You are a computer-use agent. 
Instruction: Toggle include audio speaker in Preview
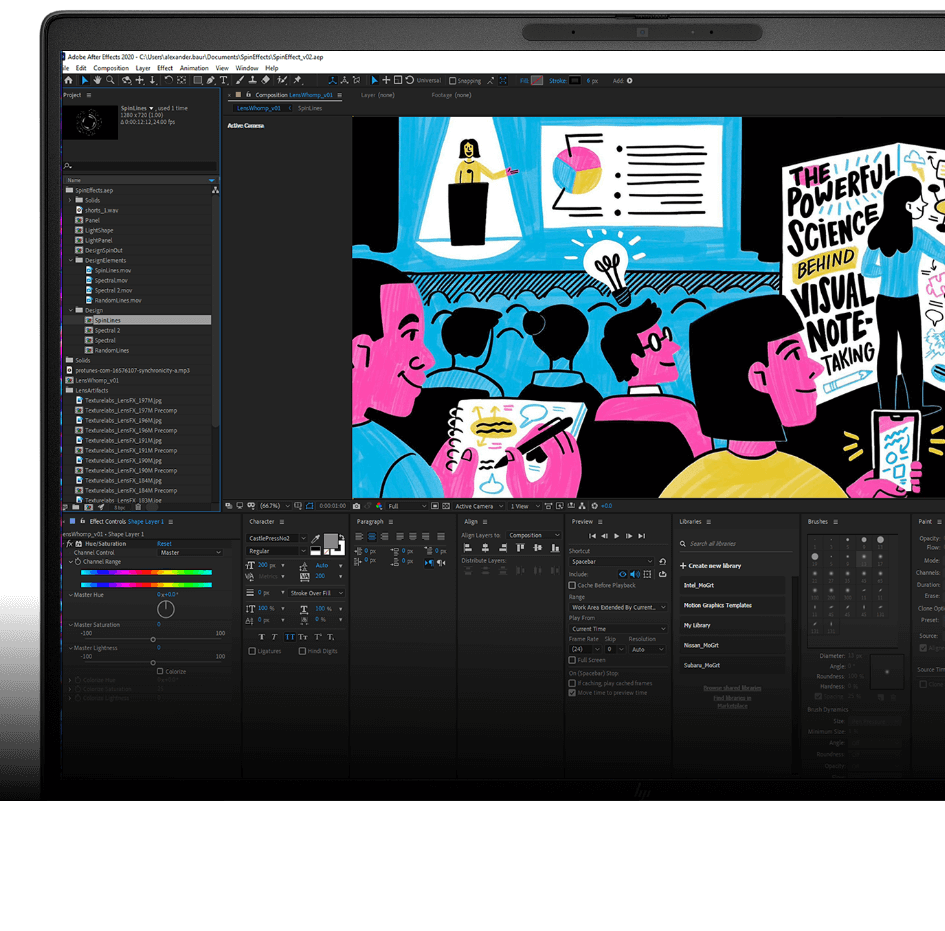(635, 574)
